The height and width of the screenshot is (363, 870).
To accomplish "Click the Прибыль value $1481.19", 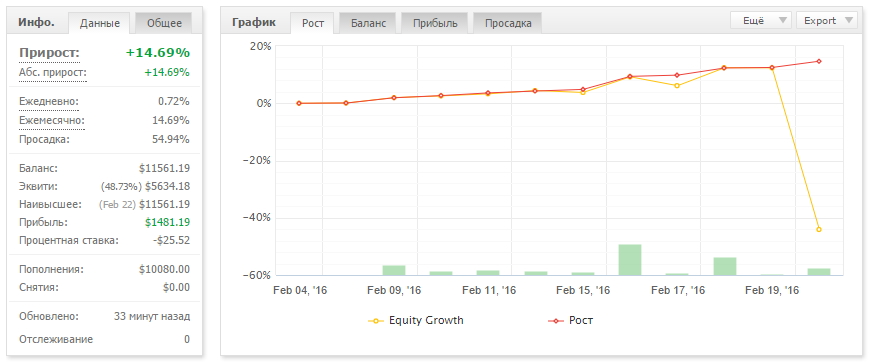I will point(168,223).
